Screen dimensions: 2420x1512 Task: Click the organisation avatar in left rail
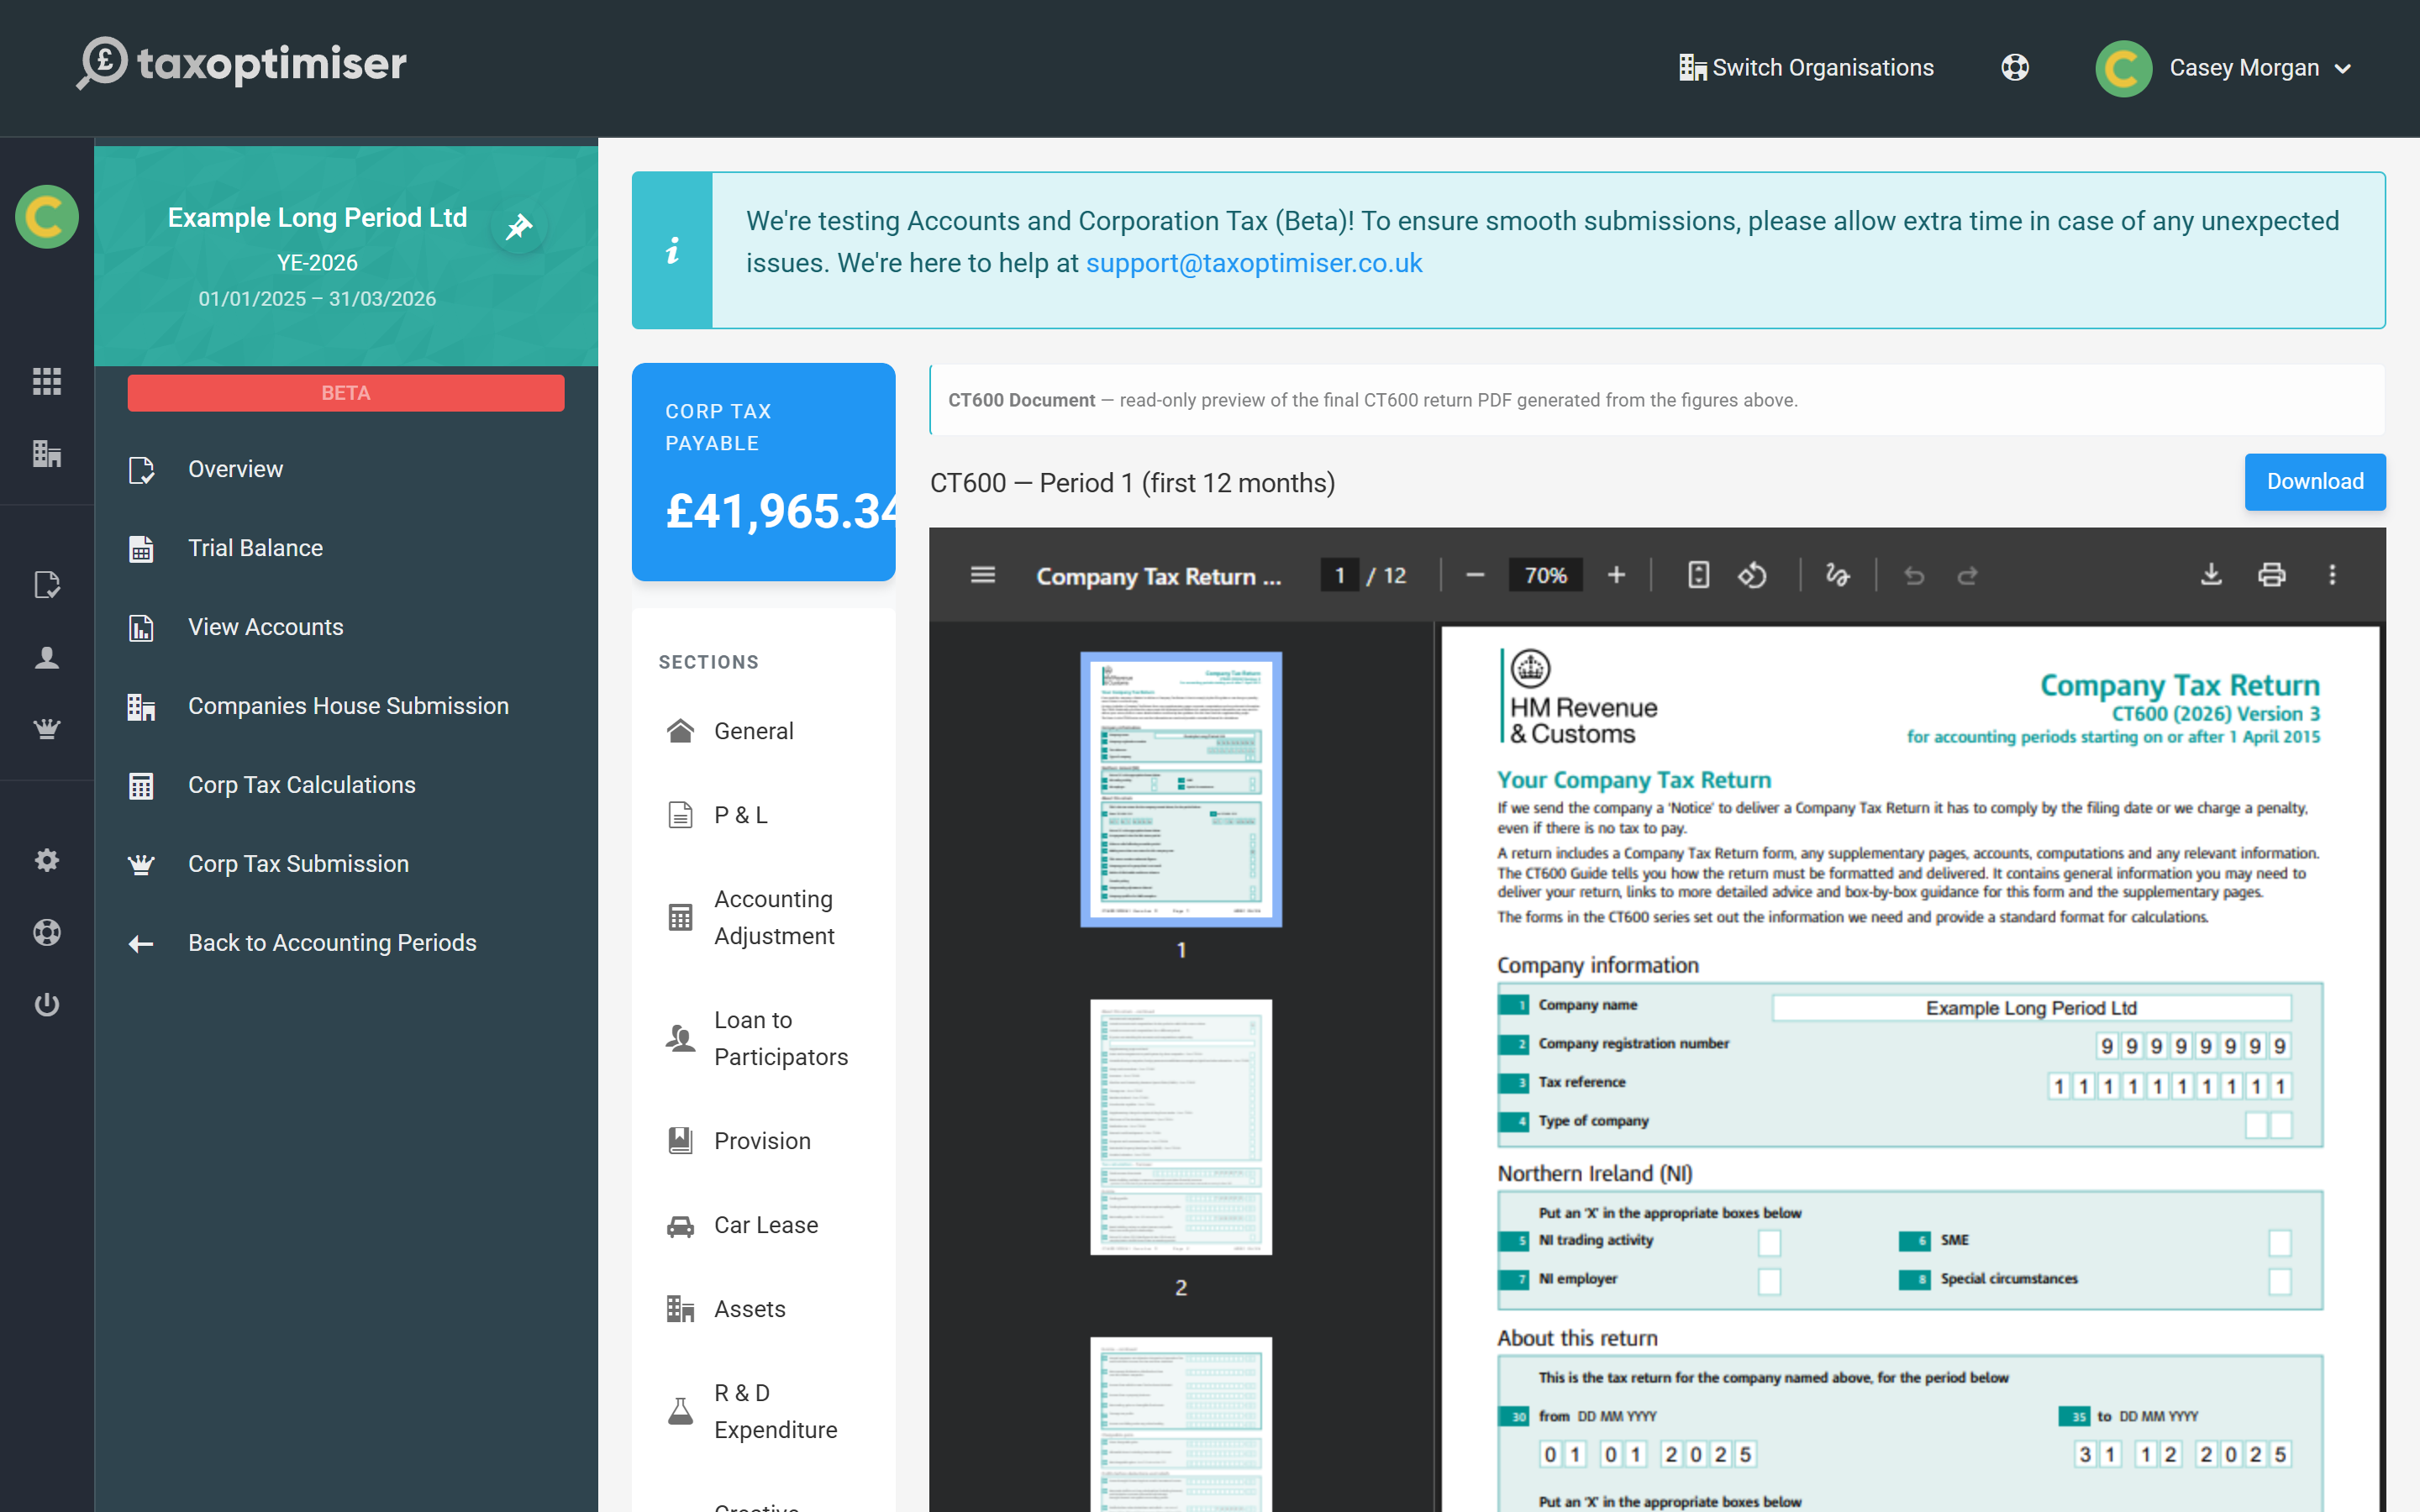(x=47, y=217)
